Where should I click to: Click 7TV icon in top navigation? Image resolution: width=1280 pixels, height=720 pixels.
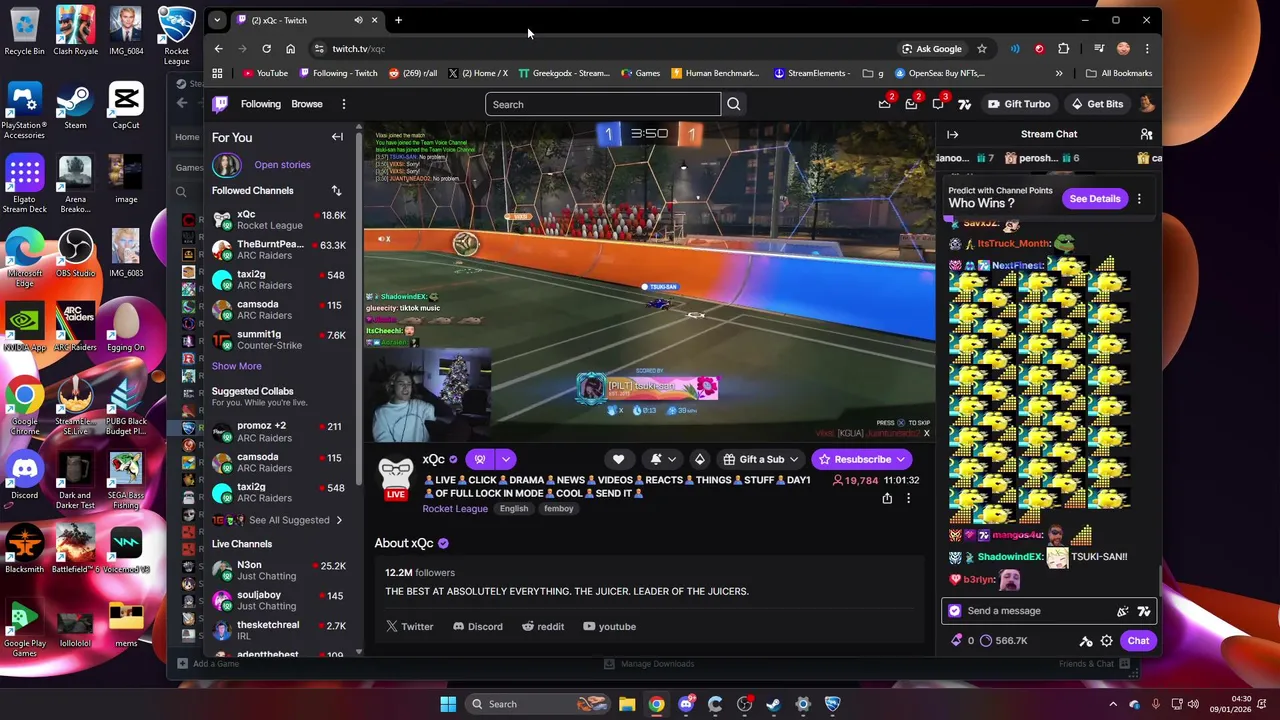click(x=964, y=104)
